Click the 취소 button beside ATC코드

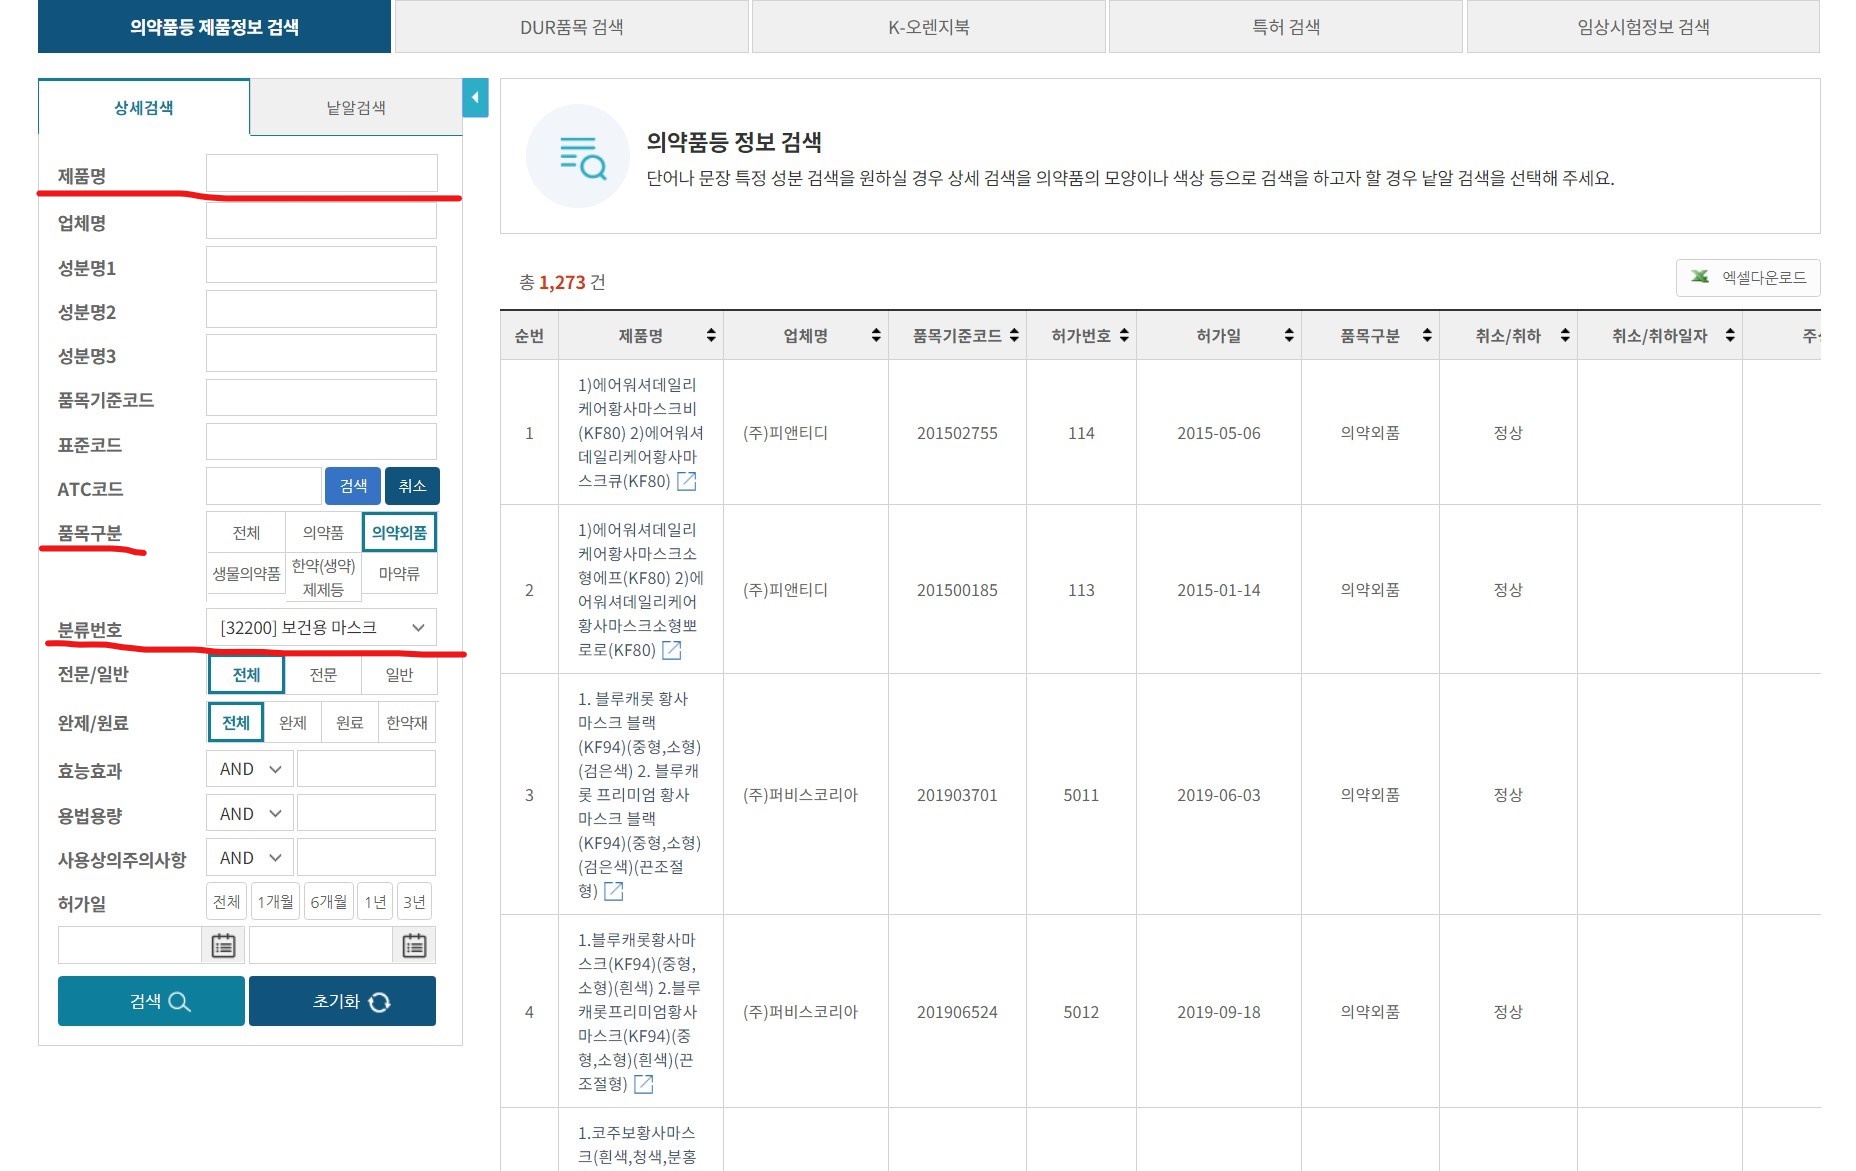[412, 486]
